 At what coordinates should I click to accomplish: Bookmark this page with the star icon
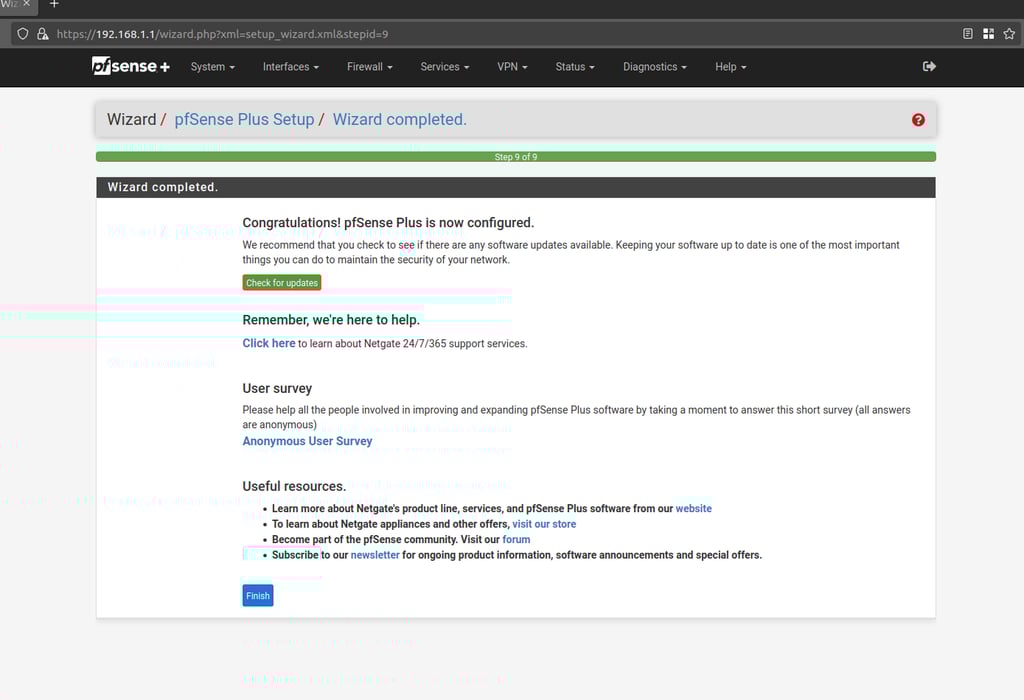tap(1009, 34)
